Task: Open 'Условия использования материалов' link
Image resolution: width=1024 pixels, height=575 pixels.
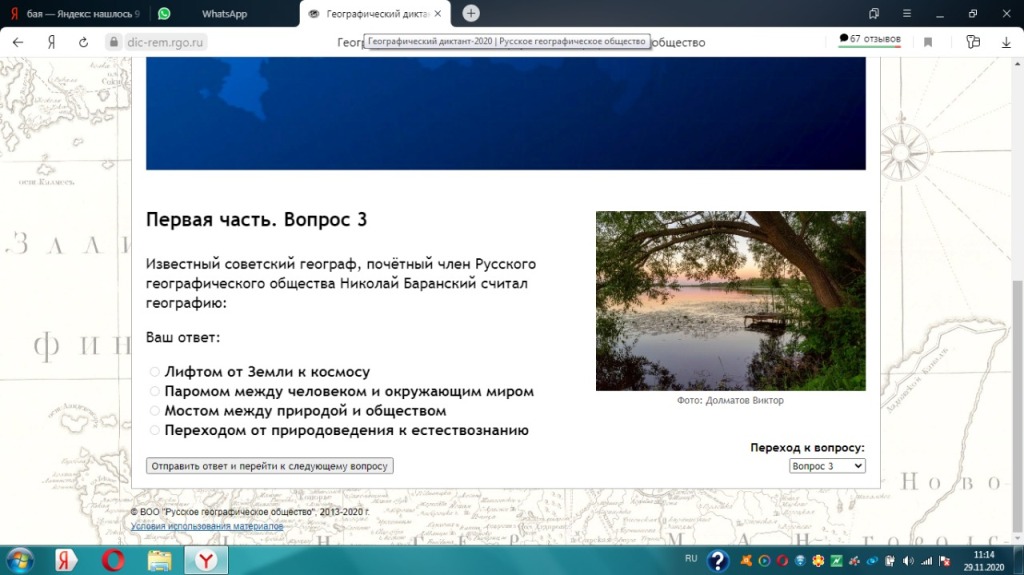Action: (206, 526)
